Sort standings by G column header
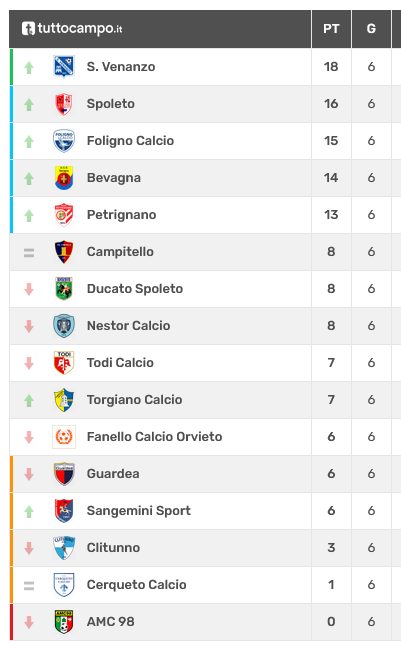This screenshot has width=401, height=650. coord(371,29)
